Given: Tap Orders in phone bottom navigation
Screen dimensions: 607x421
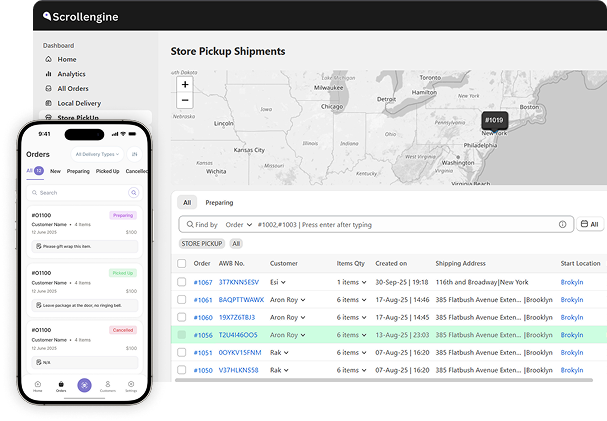Looking at the screenshot, I should pos(61,386).
